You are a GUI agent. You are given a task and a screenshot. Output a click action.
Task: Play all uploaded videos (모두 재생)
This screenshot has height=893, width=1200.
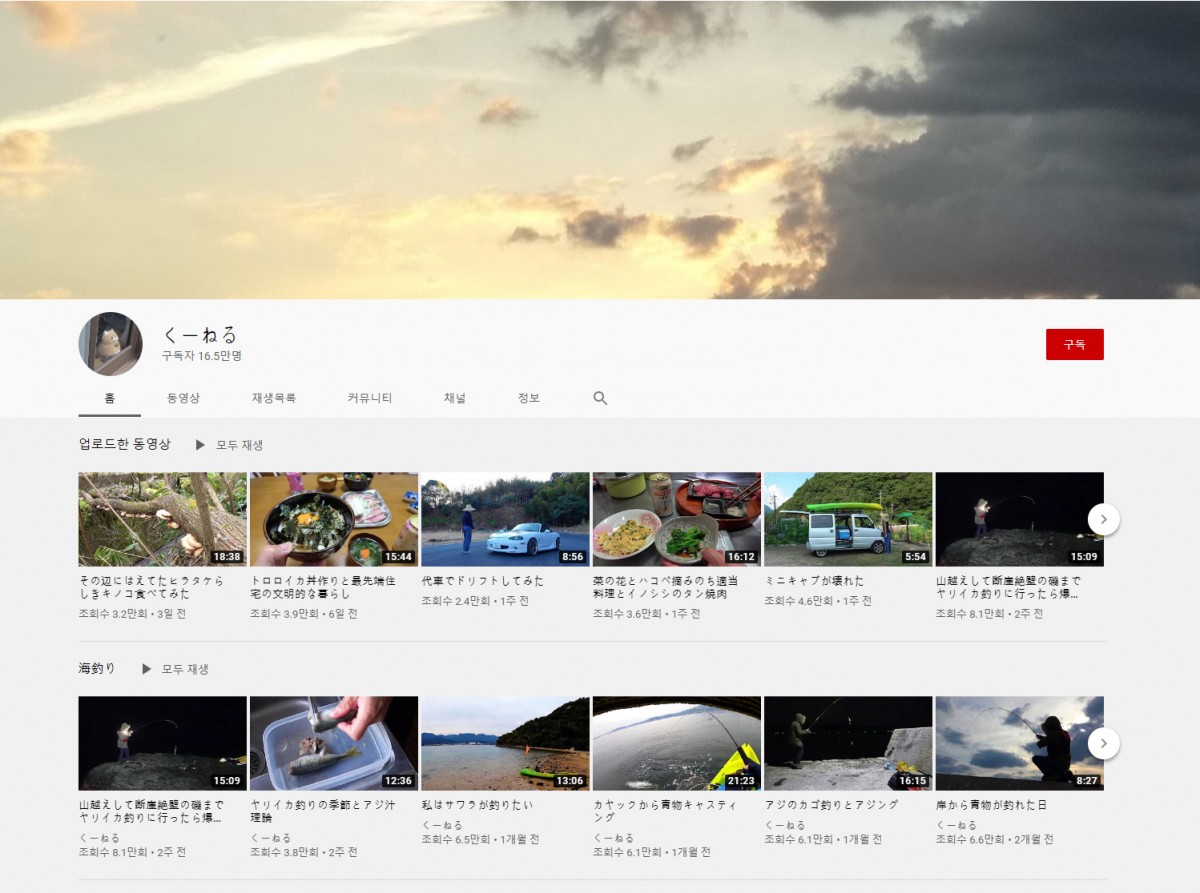(230, 445)
